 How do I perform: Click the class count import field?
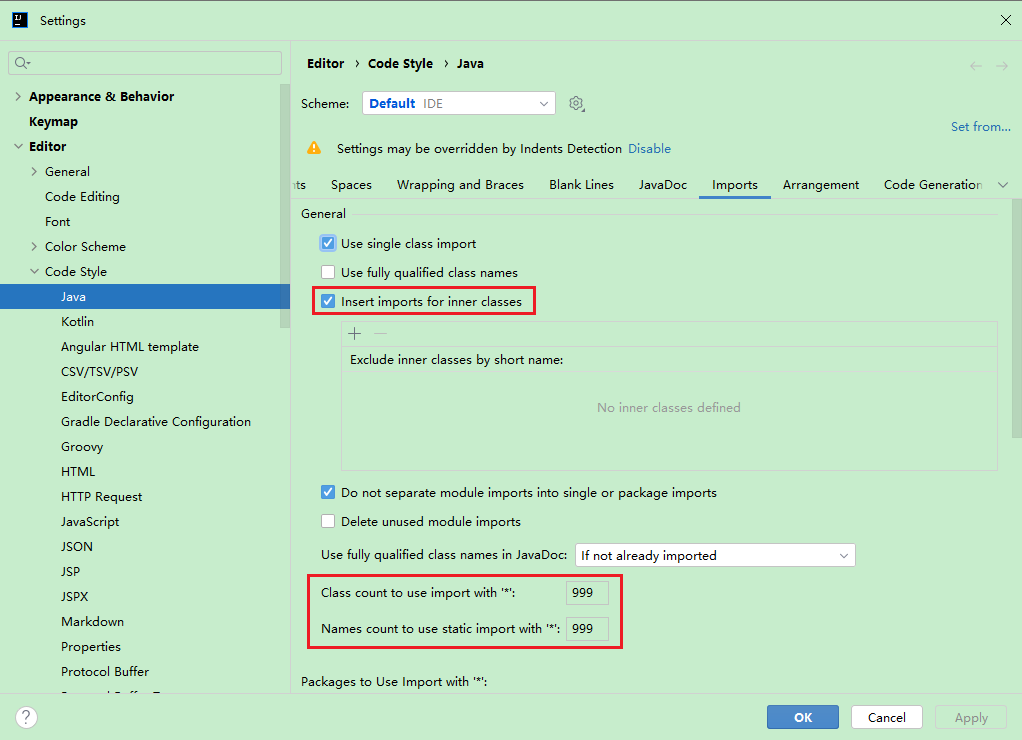click(x=587, y=593)
